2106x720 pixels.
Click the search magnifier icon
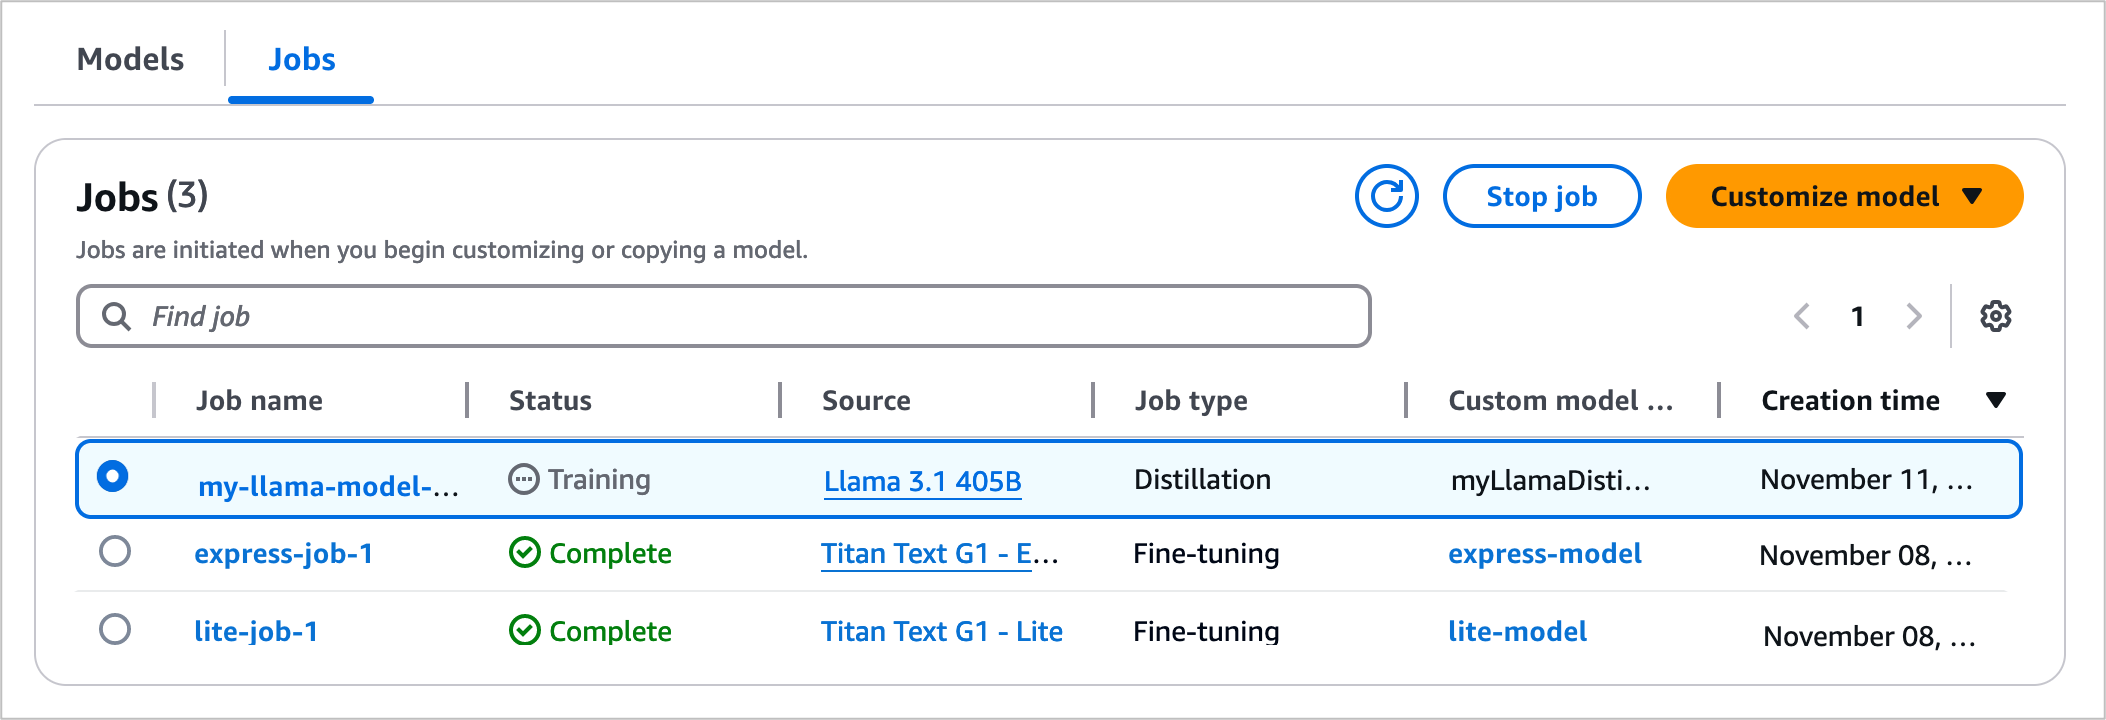tap(117, 316)
